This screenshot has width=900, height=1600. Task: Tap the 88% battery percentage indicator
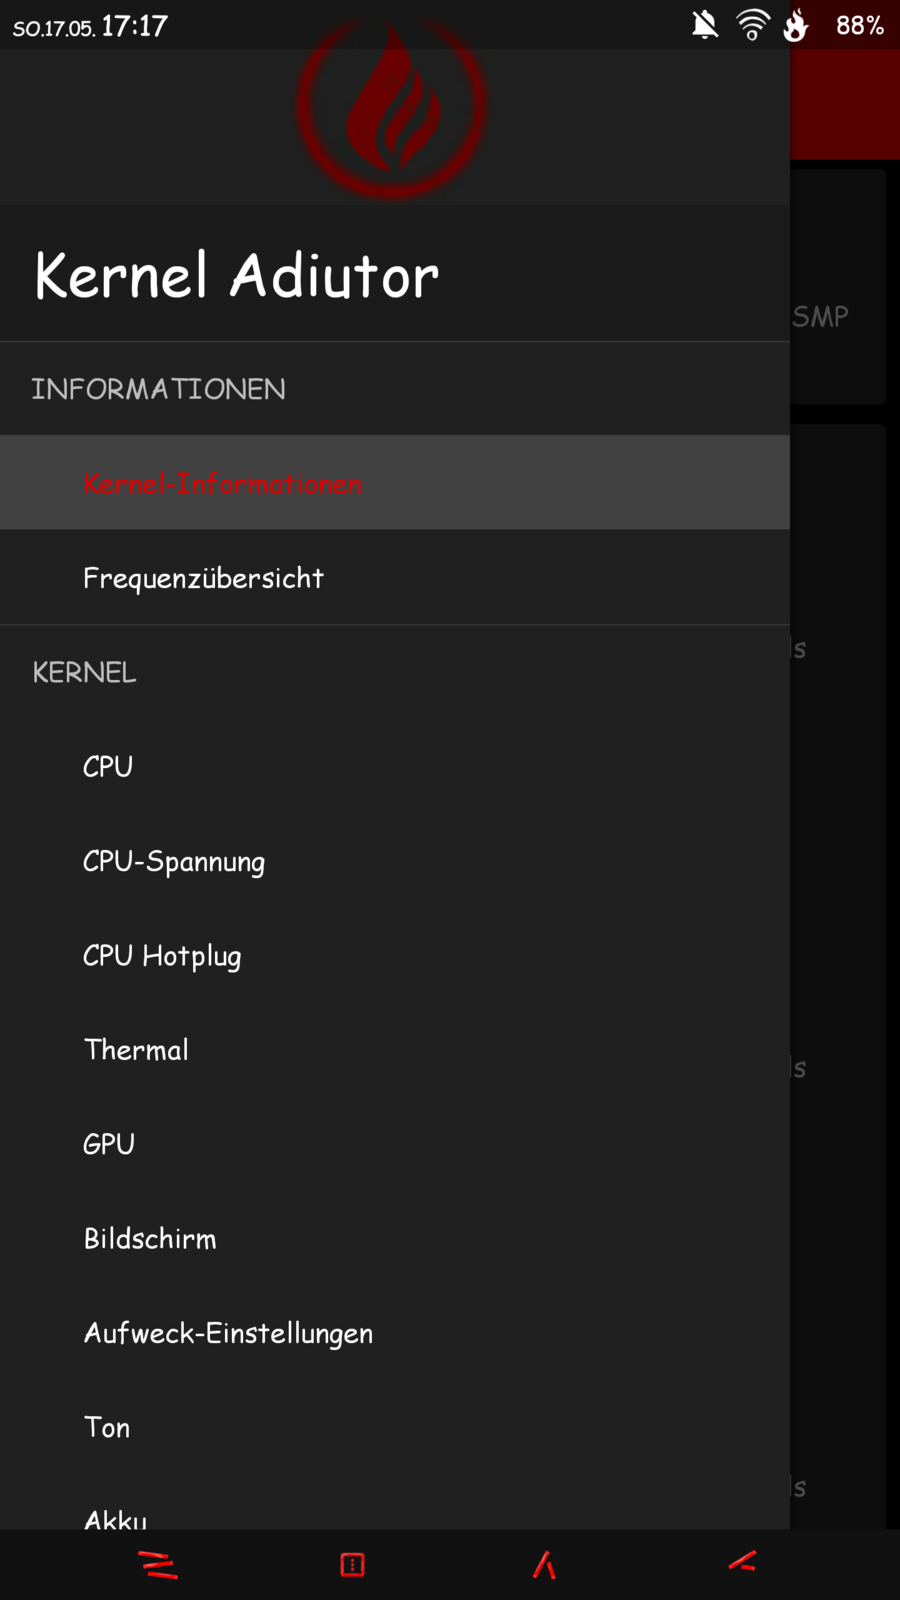[860, 25]
